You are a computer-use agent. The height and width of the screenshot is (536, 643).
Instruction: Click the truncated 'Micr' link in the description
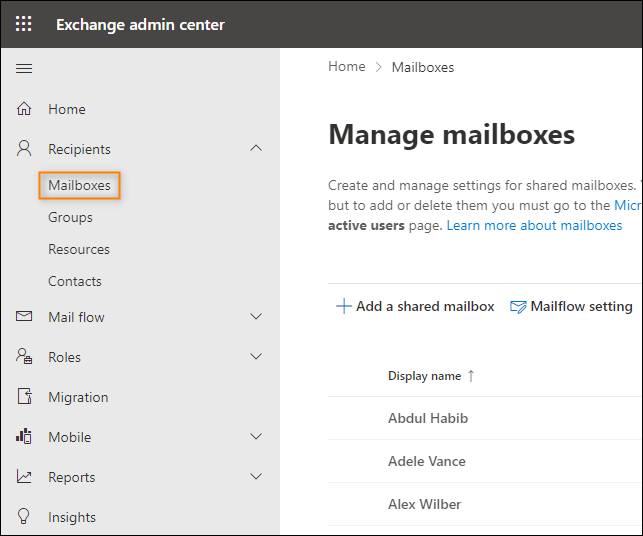(628, 205)
